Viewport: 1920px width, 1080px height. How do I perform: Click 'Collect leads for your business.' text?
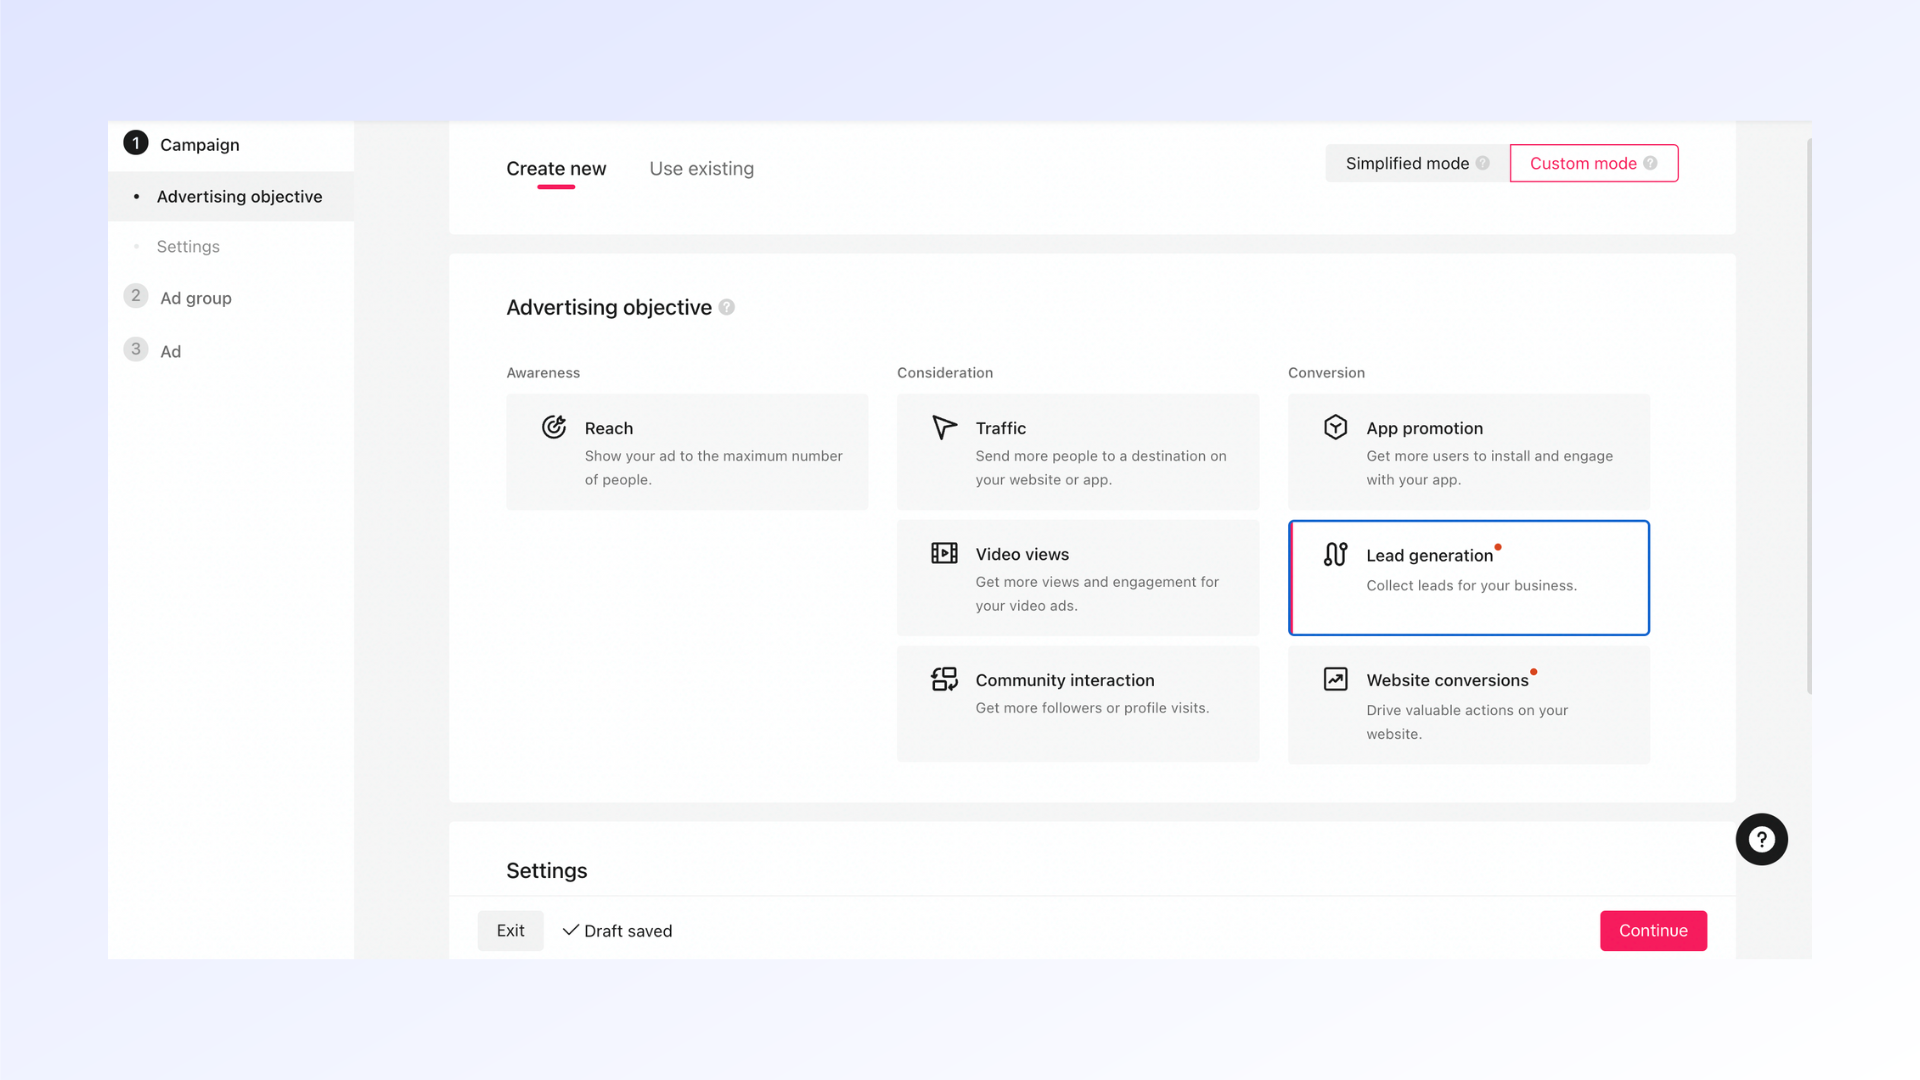pyautogui.click(x=1471, y=586)
